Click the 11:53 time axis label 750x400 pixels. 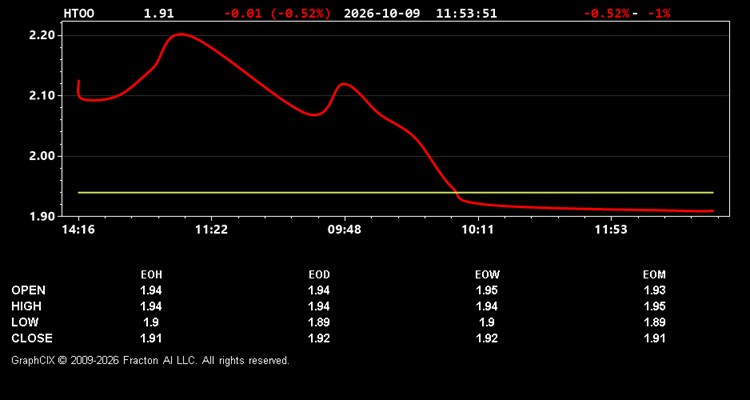tap(611, 230)
